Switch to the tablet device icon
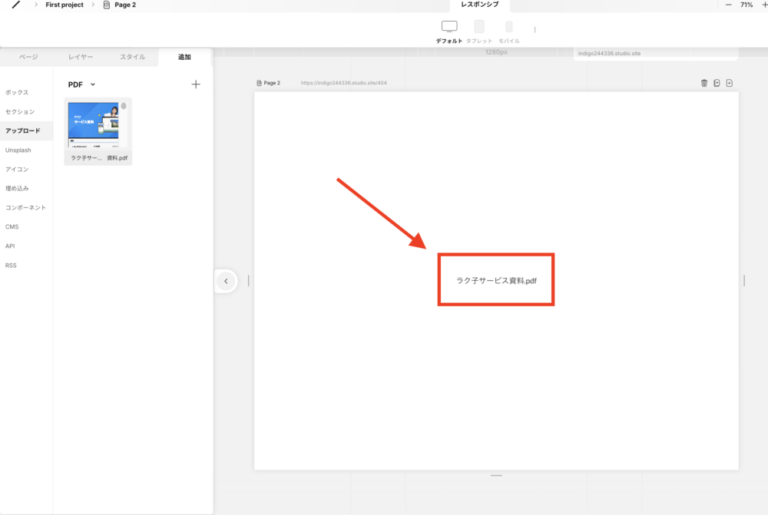 coord(479,27)
